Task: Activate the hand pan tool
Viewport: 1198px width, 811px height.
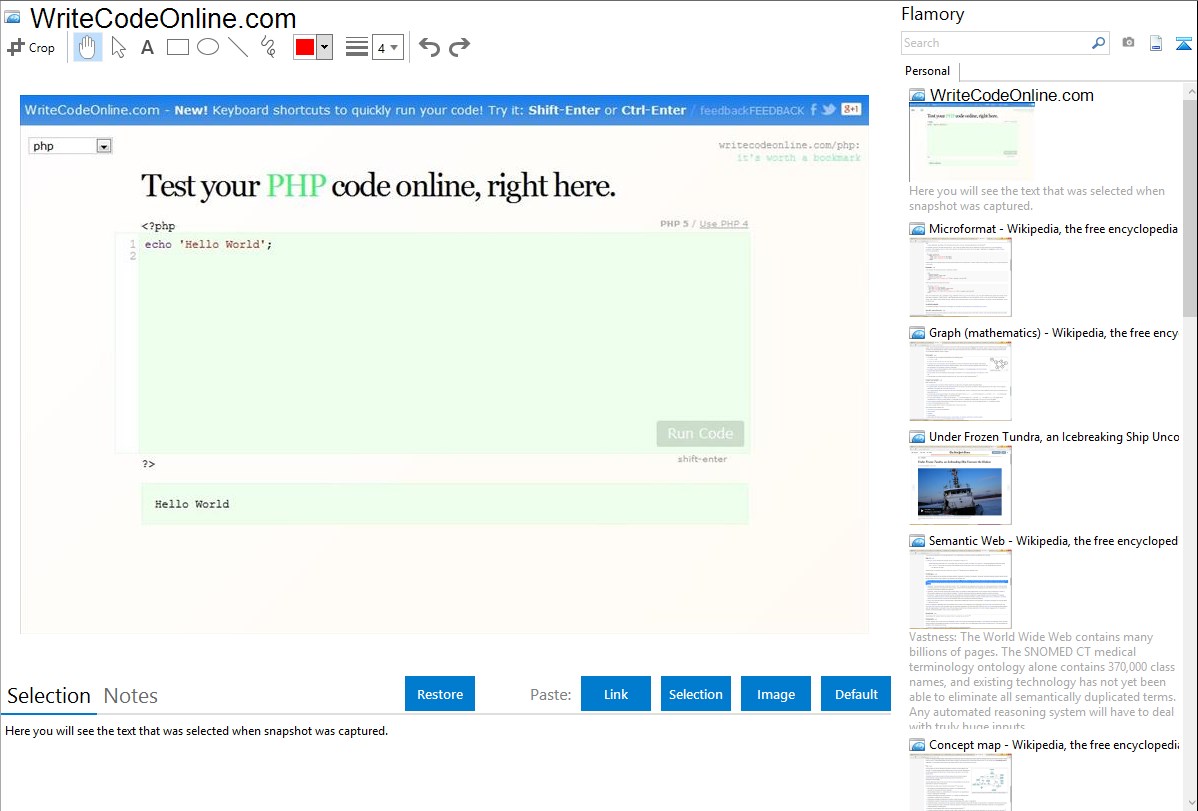Action: pos(88,47)
